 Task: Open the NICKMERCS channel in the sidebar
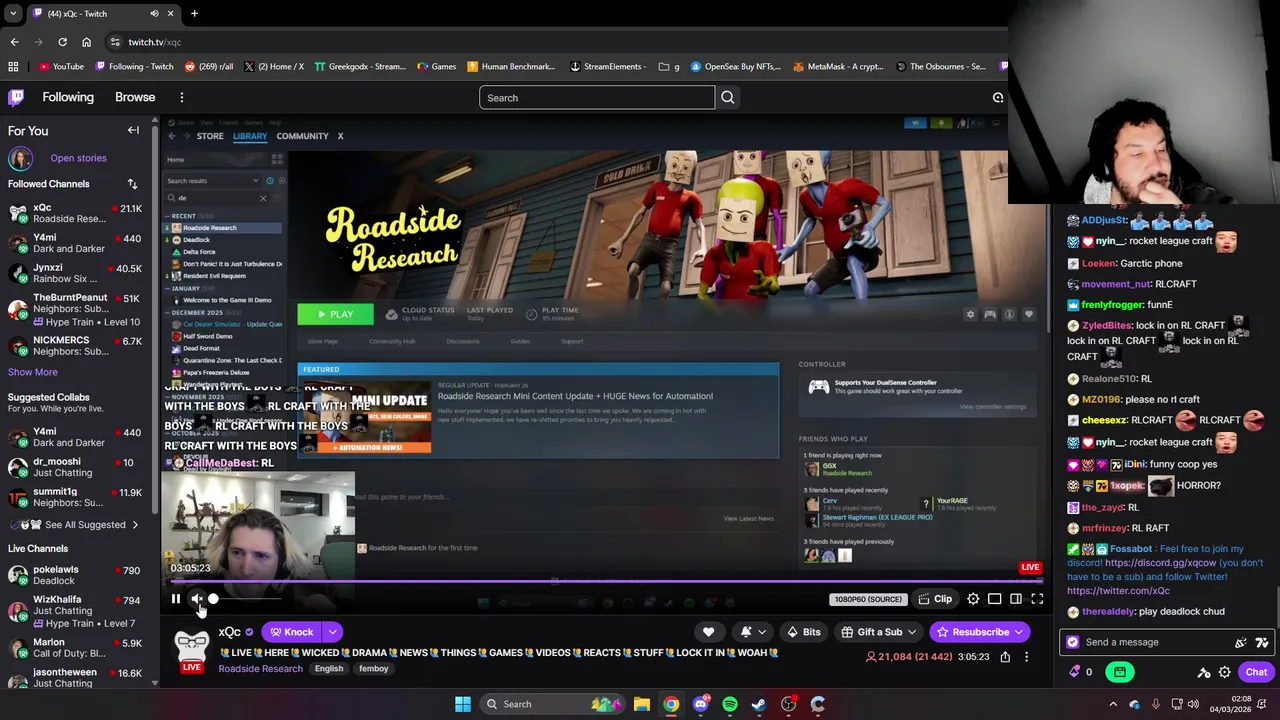coord(76,346)
